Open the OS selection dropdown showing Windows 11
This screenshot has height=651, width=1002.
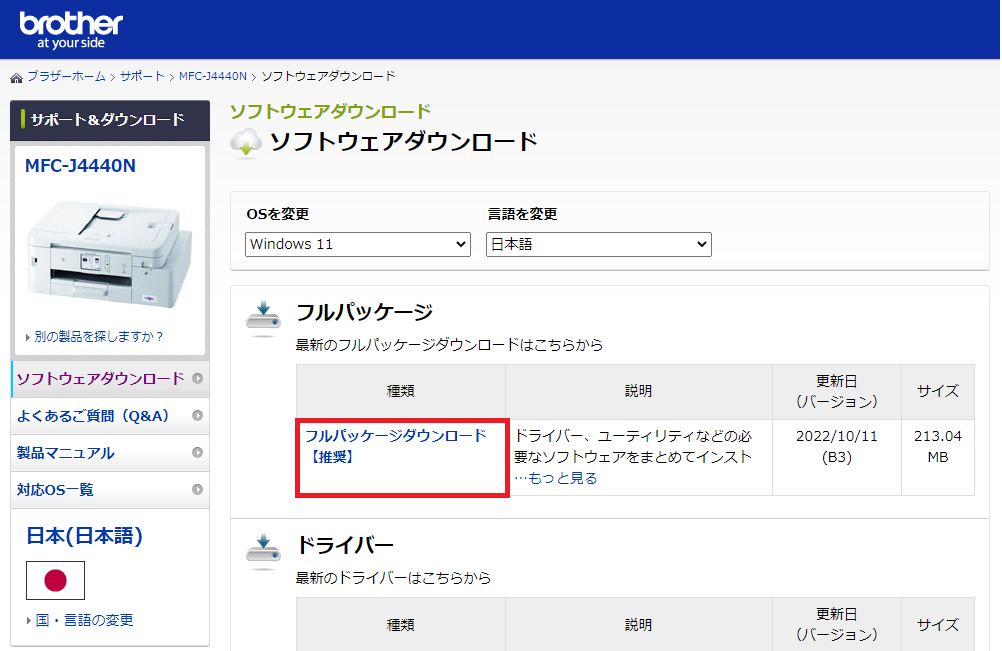(357, 244)
